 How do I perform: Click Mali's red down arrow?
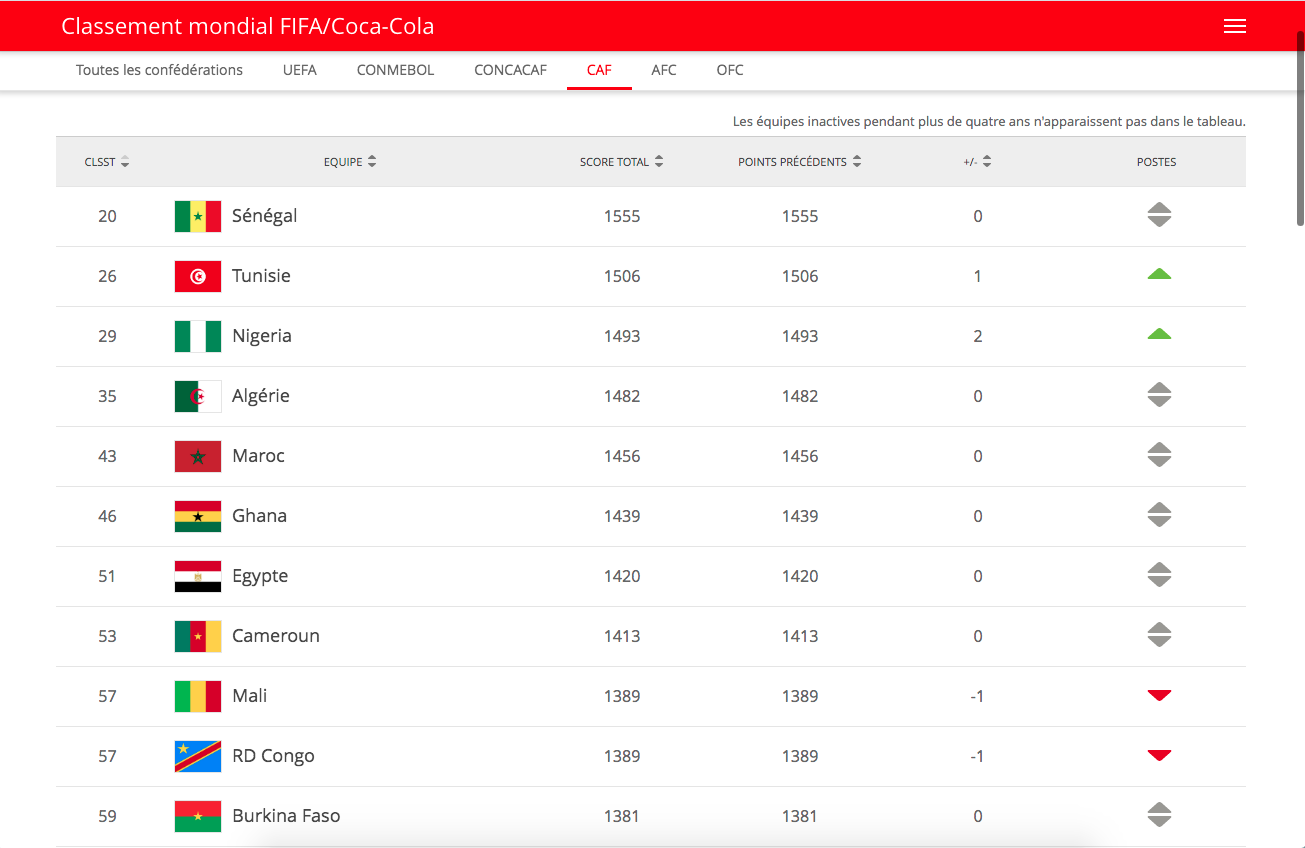tap(1159, 695)
